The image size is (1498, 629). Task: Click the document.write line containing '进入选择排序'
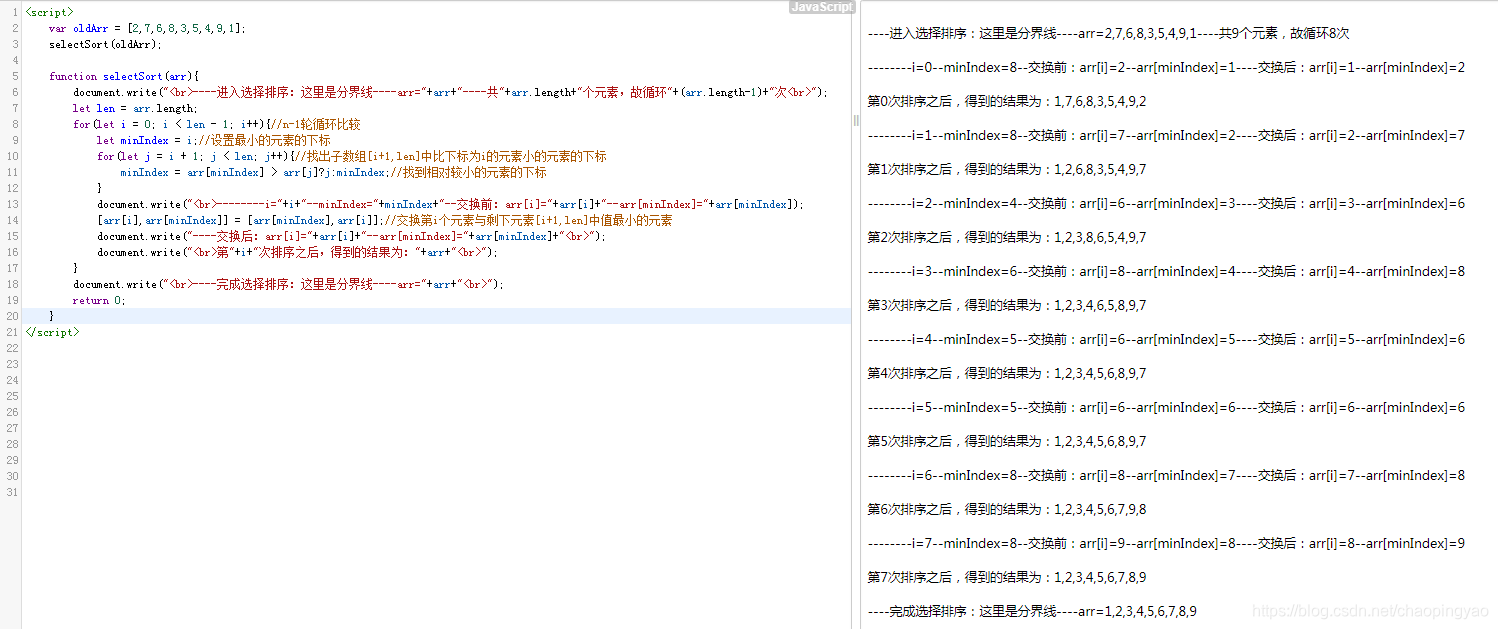451,92
